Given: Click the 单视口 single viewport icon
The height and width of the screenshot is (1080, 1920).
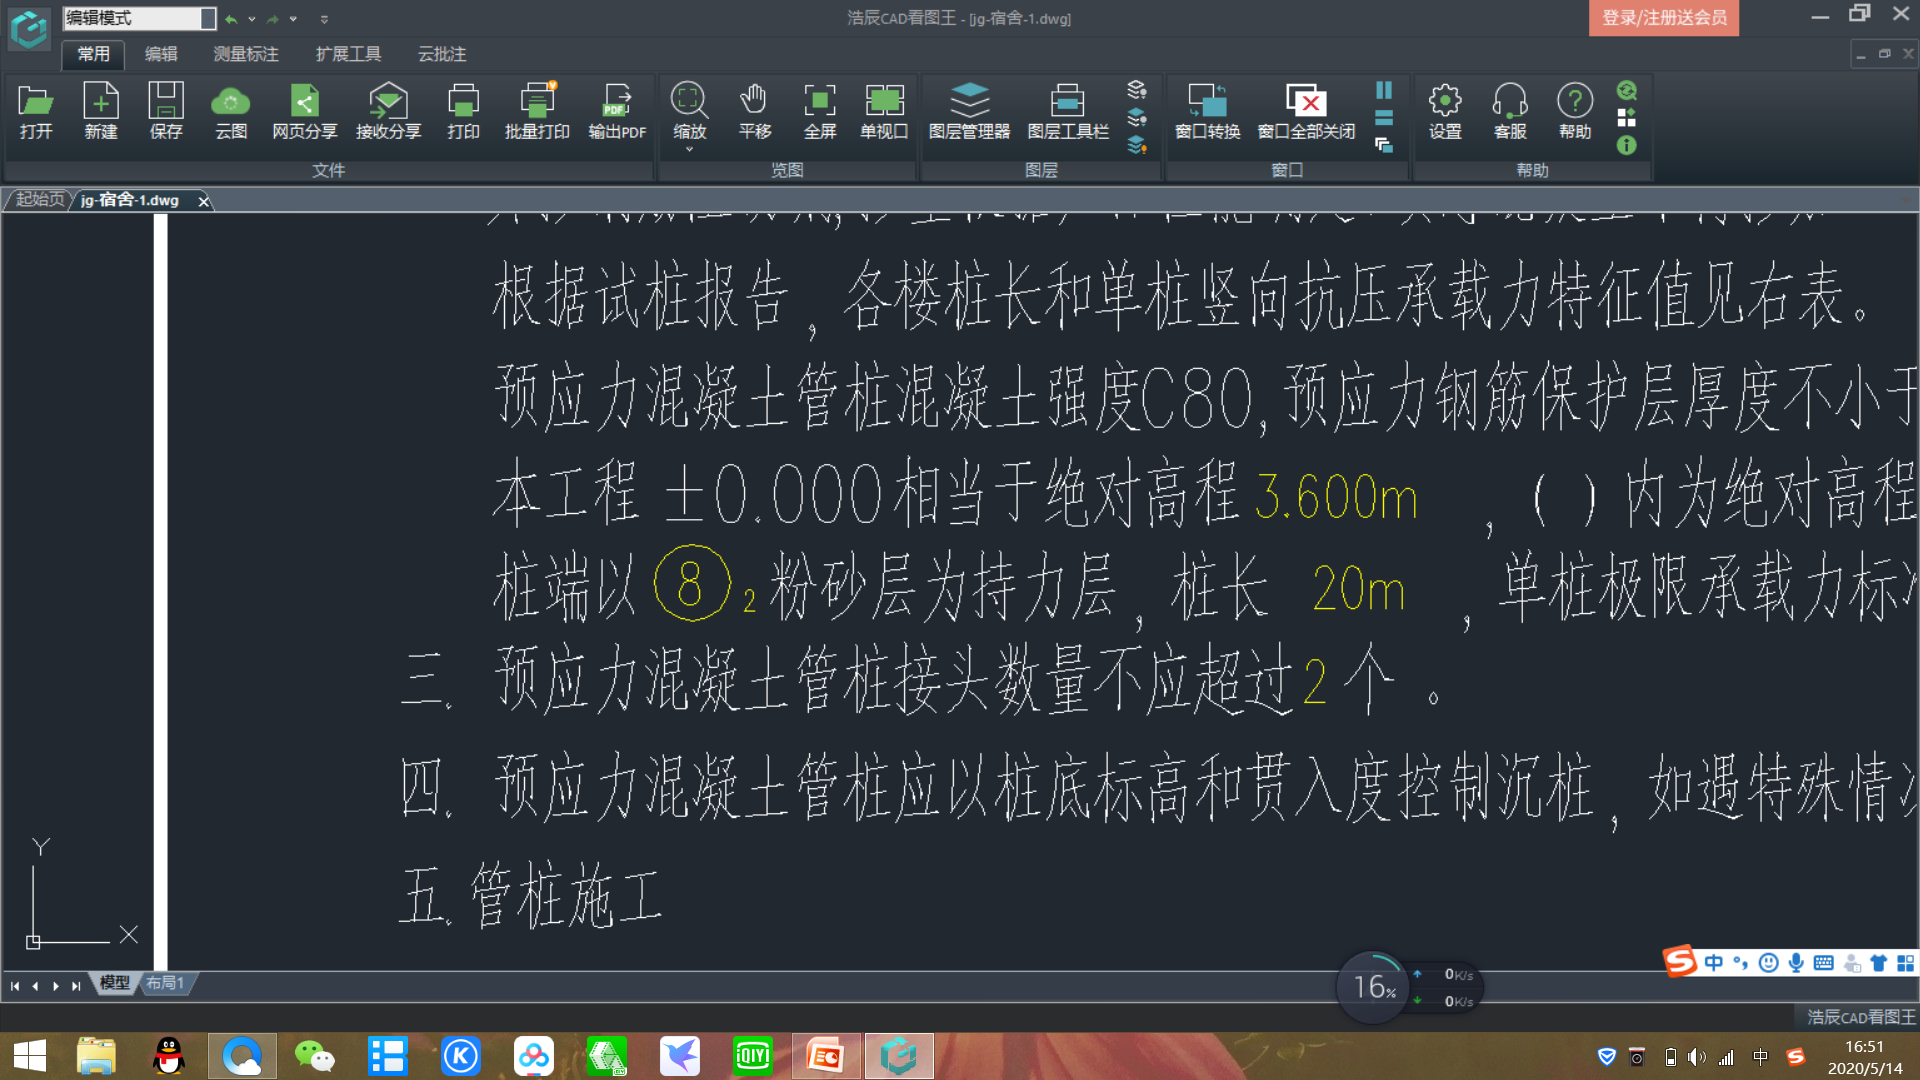Looking at the screenshot, I should tap(884, 111).
